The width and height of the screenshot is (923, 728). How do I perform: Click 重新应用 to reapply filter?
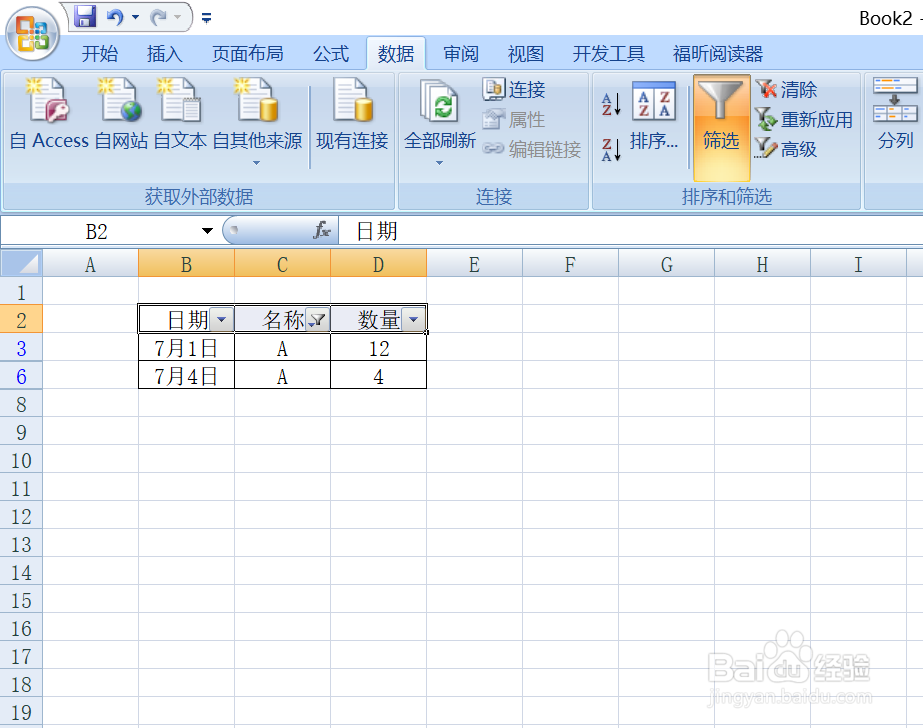coord(804,119)
